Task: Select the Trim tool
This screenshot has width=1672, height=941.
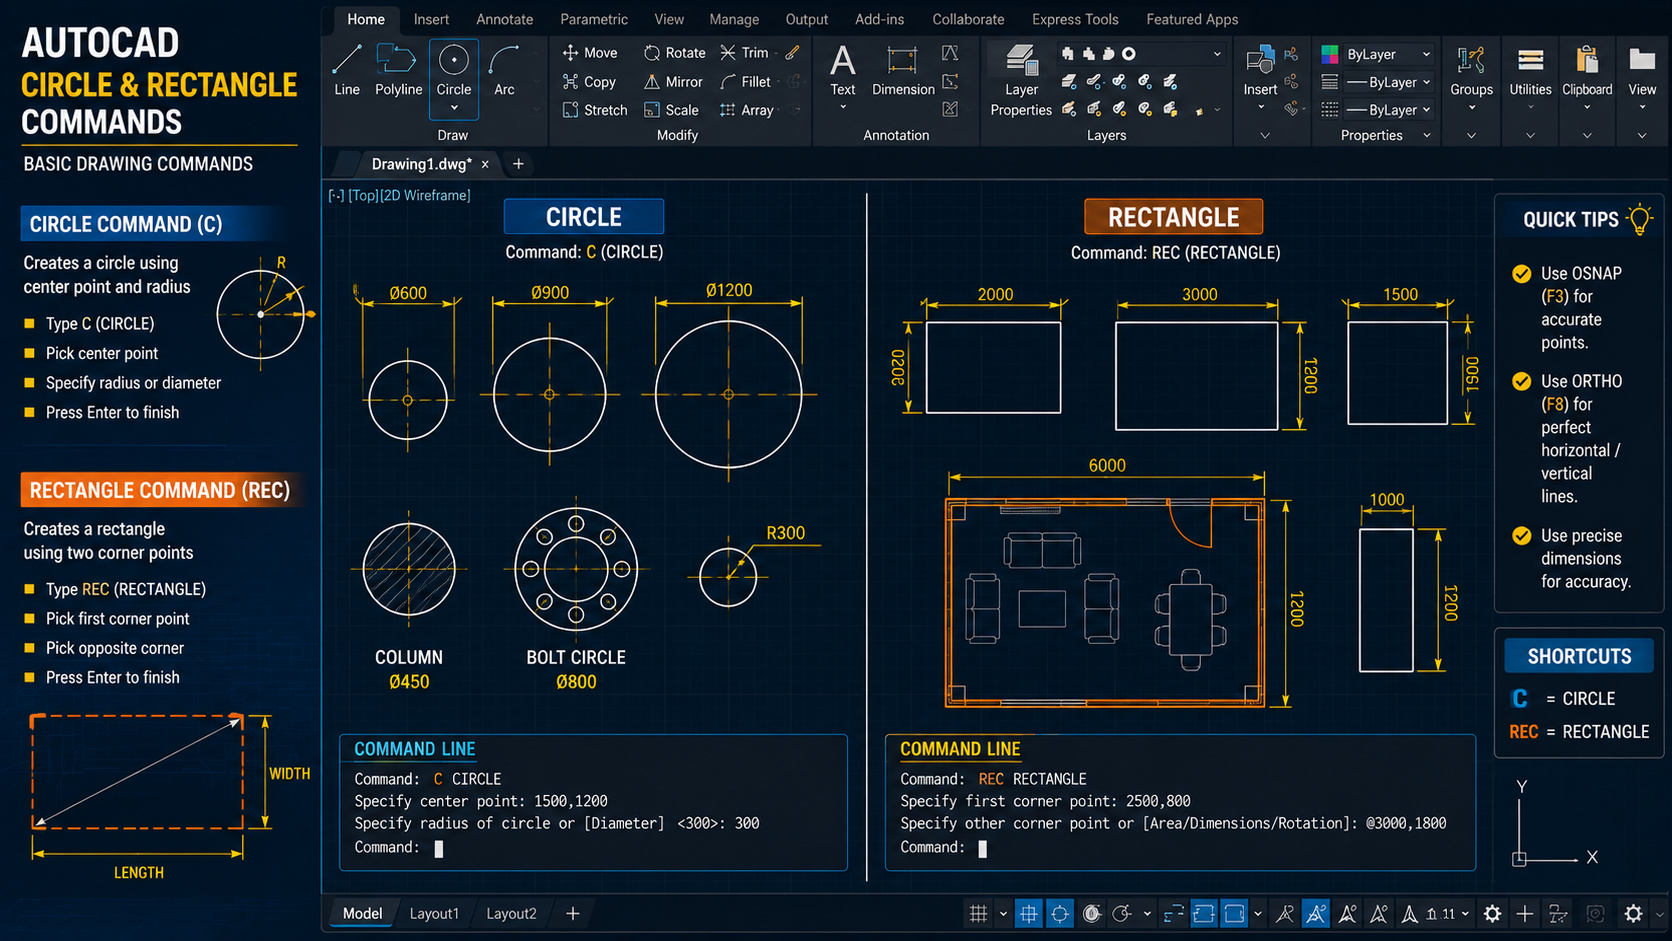Action: tap(744, 53)
